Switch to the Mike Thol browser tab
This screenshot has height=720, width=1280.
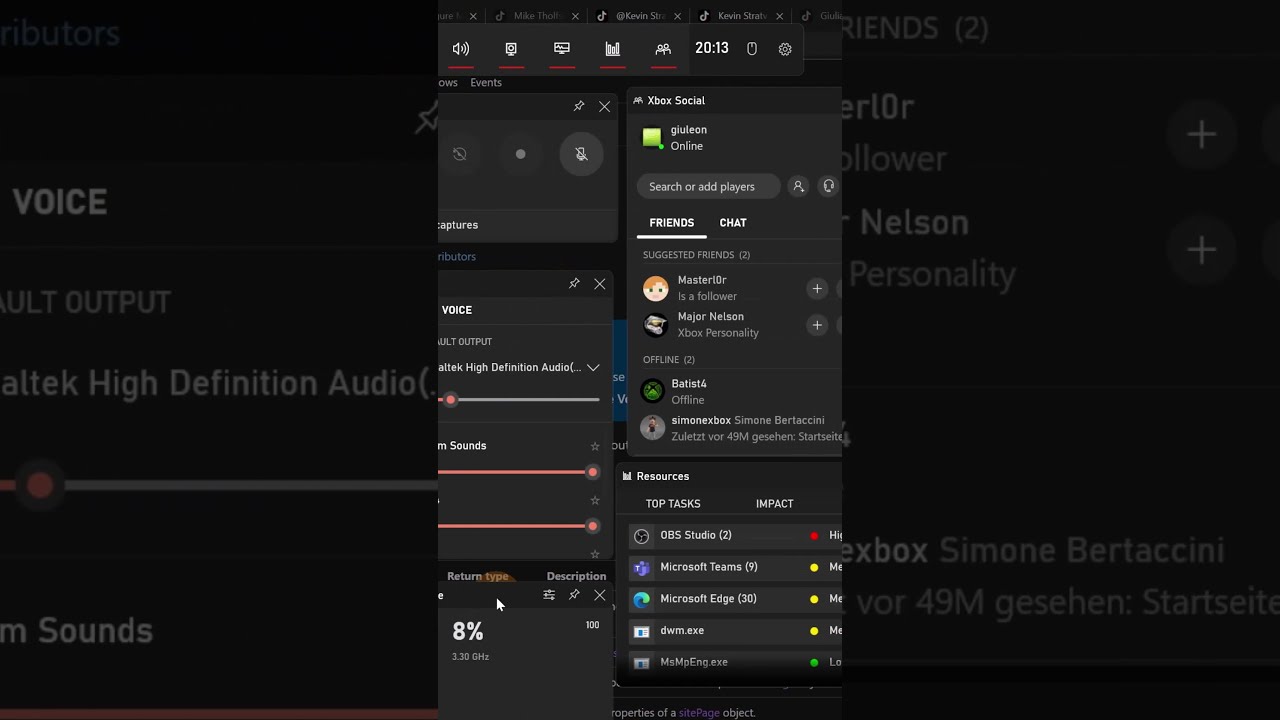[x=537, y=16]
